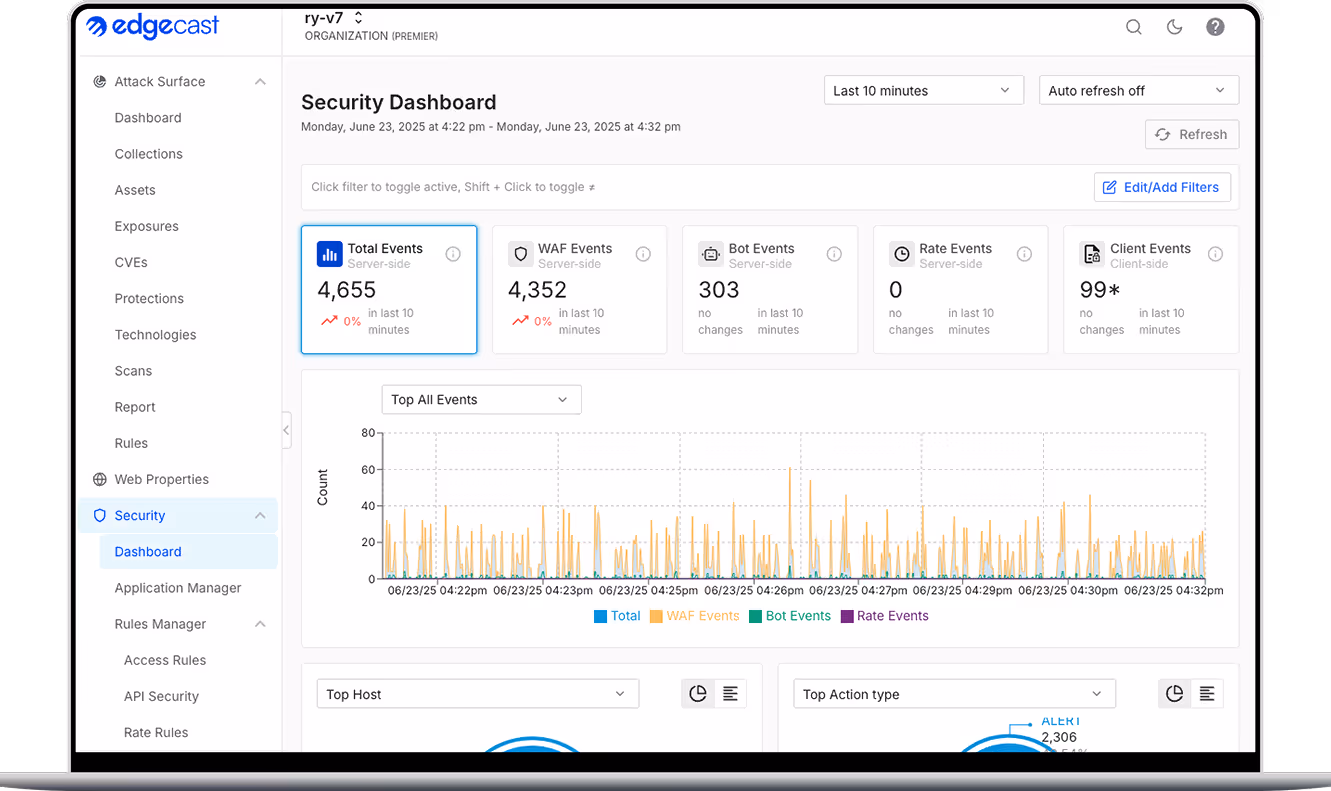Switch Top Host to pie chart view
Viewport: 1331px width, 791px height.
pyautogui.click(x=698, y=694)
